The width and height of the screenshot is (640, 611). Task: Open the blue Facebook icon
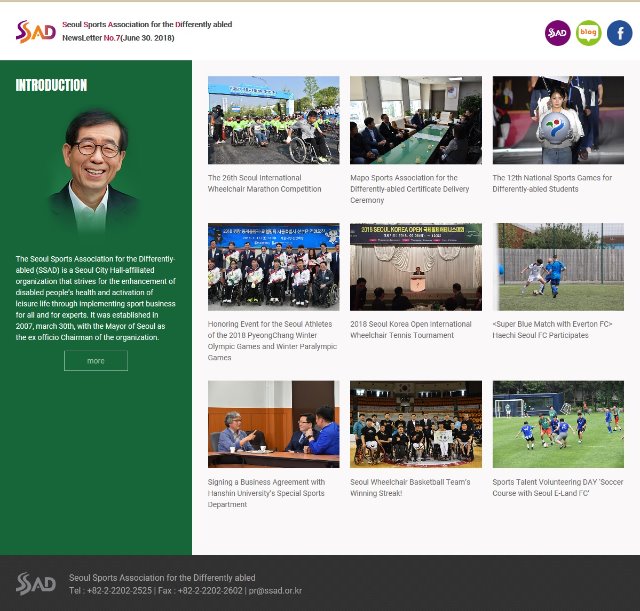[620, 33]
